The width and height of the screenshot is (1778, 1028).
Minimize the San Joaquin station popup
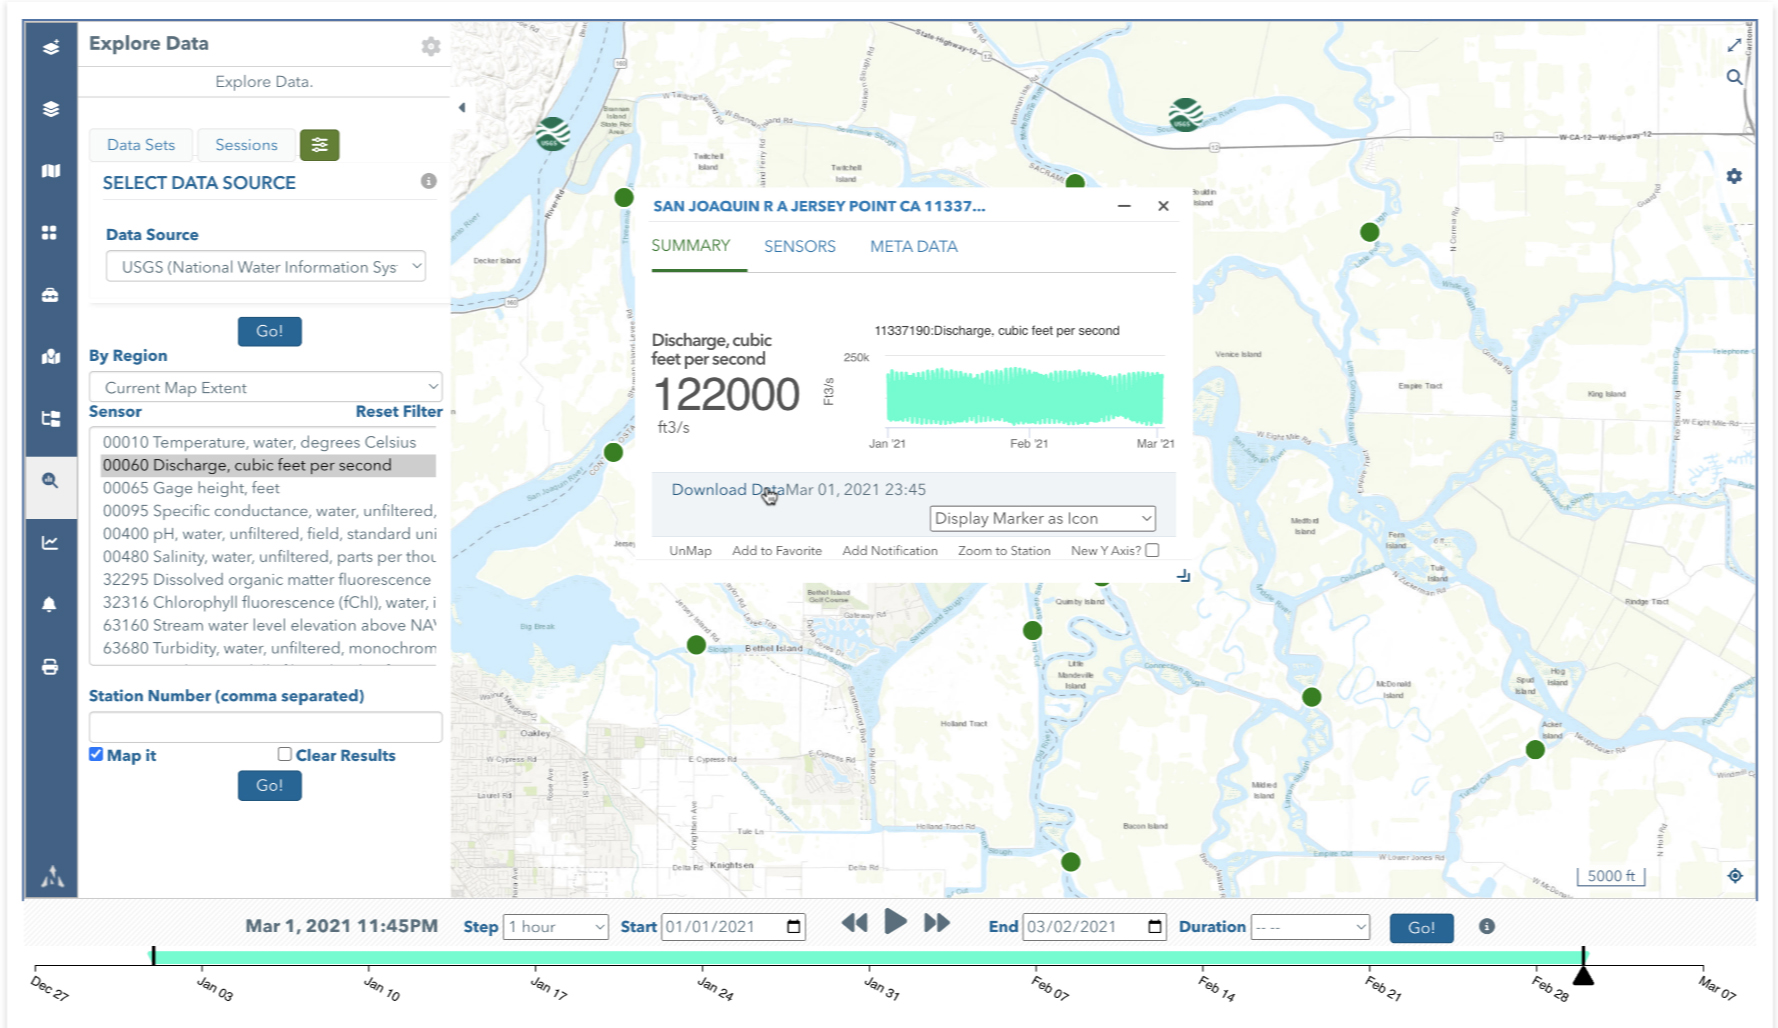click(1124, 206)
